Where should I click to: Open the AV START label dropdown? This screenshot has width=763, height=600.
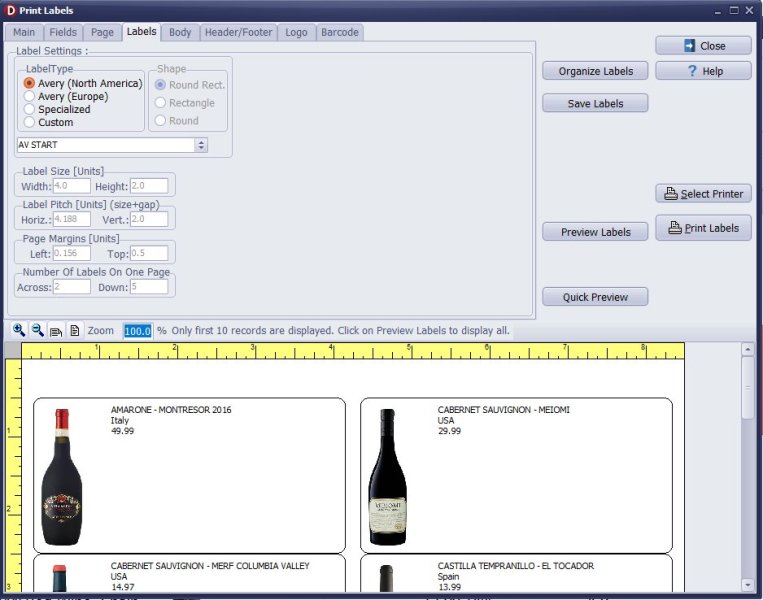pos(201,145)
